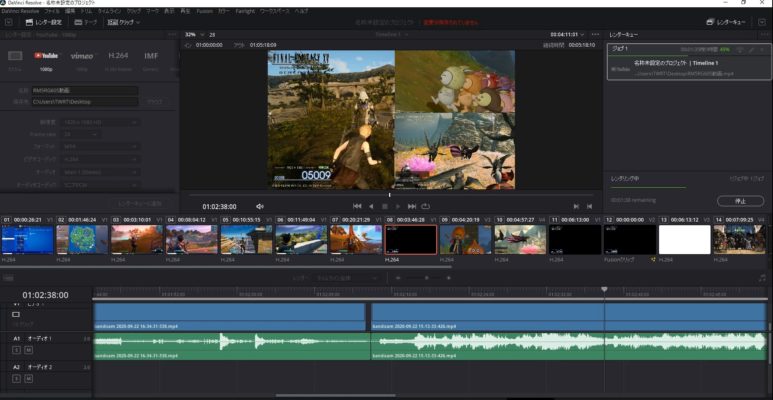Play the timeline in reverse
The height and width of the screenshot is (400, 773).
tap(371, 206)
